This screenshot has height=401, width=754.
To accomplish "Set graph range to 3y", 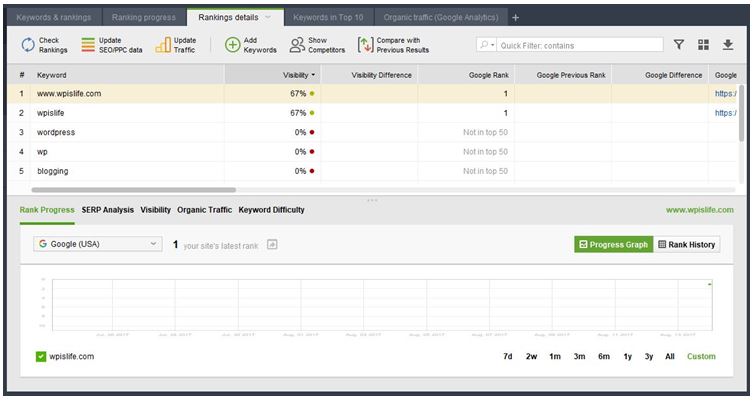I will point(649,356).
